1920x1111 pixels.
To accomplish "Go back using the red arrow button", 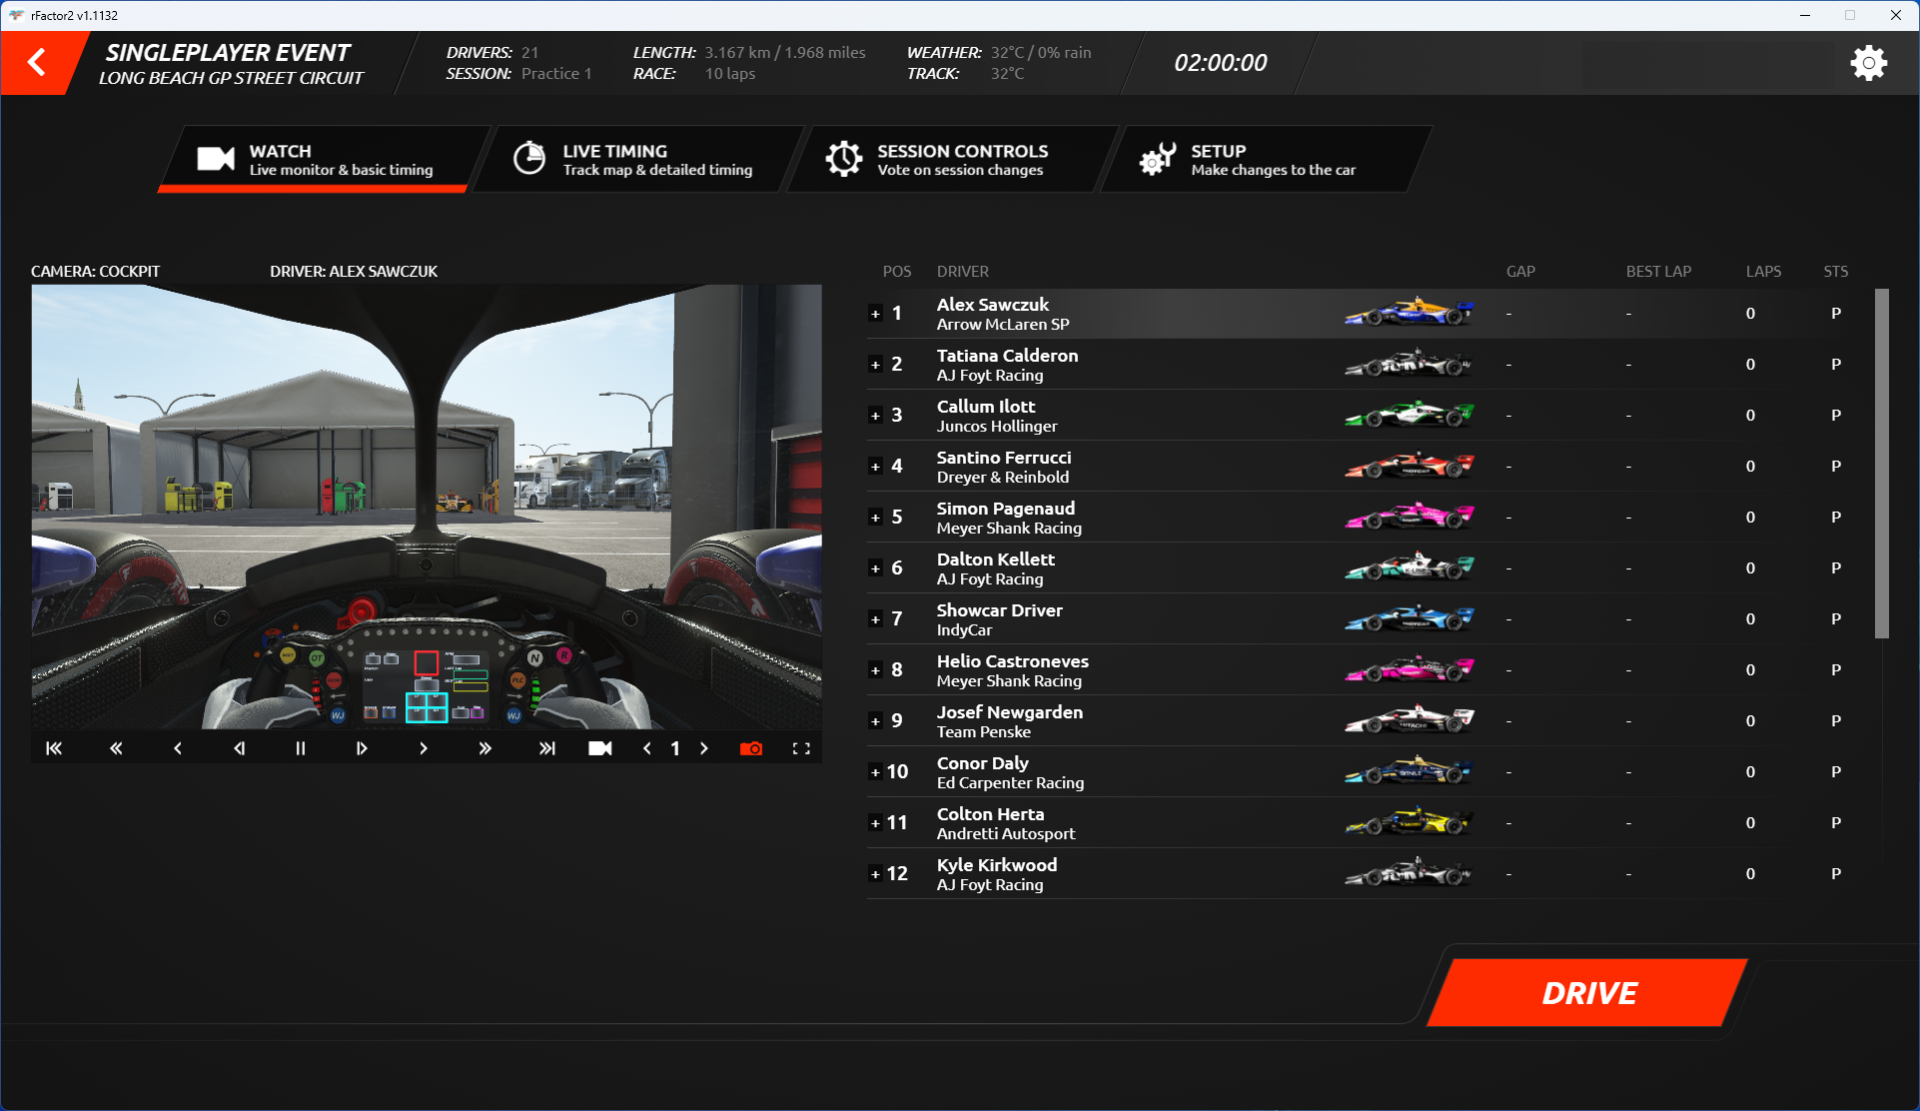I will (38, 63).
